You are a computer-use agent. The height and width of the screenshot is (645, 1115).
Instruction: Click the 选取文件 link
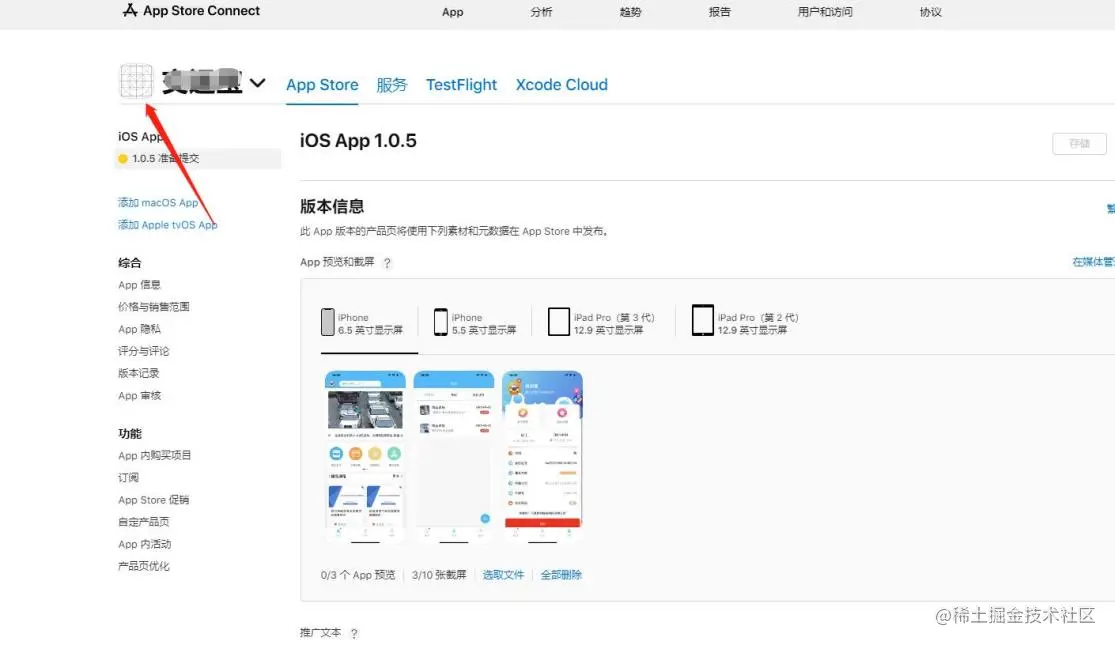click(x=503, y=575)
